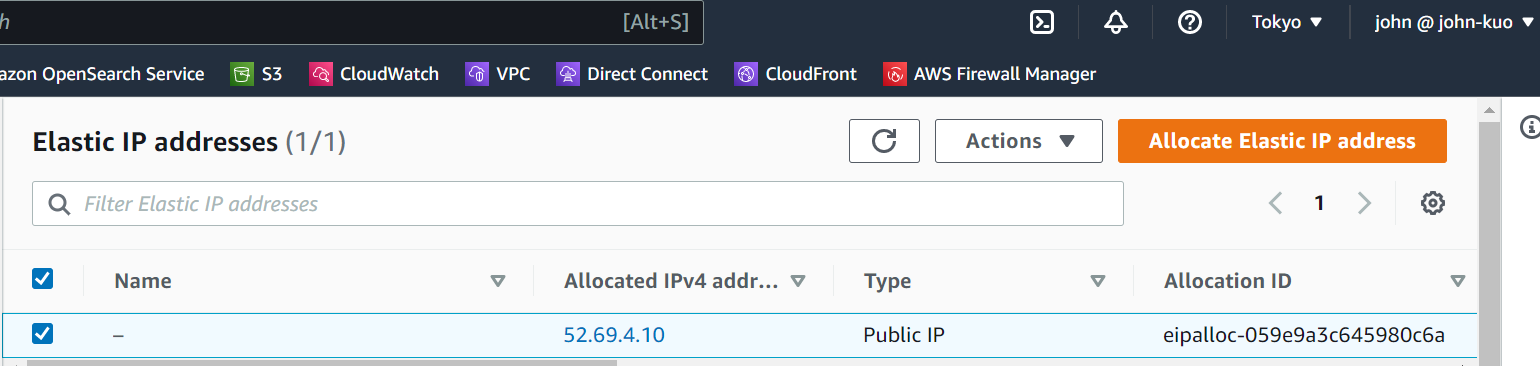Viewport: 1540px width, 366px height.
Task: Open the notifications bell
Action: click(x=1116, y=22)
